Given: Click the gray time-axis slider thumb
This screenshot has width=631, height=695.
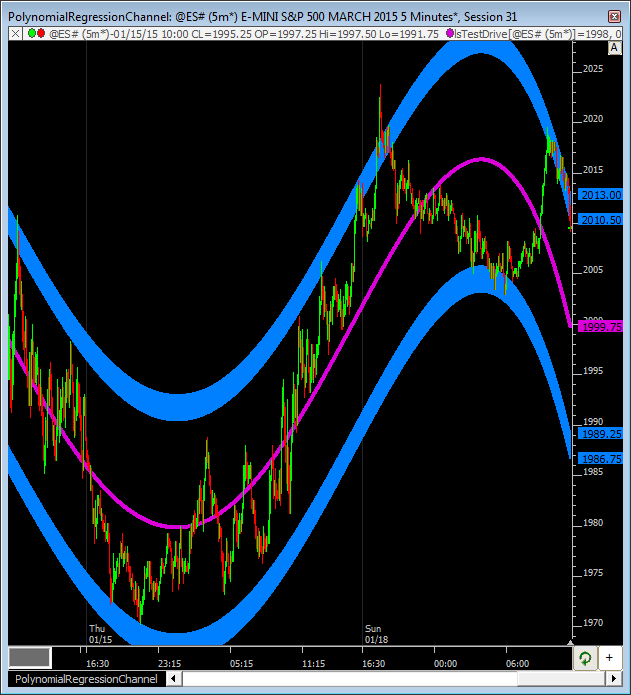Looking at the screenshot, I should point(29,657).
